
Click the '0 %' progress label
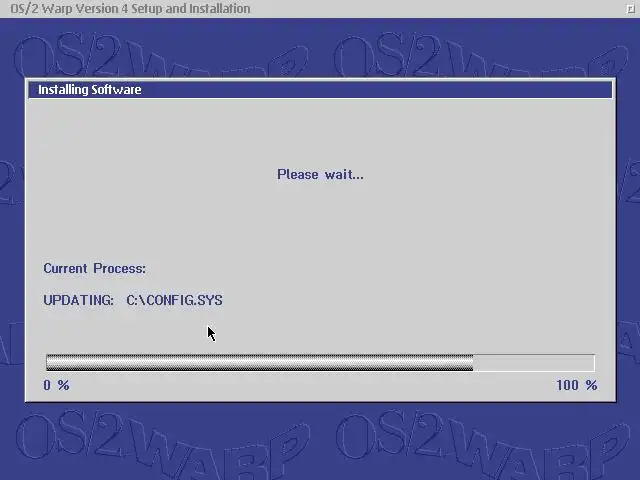pos(56,385)
